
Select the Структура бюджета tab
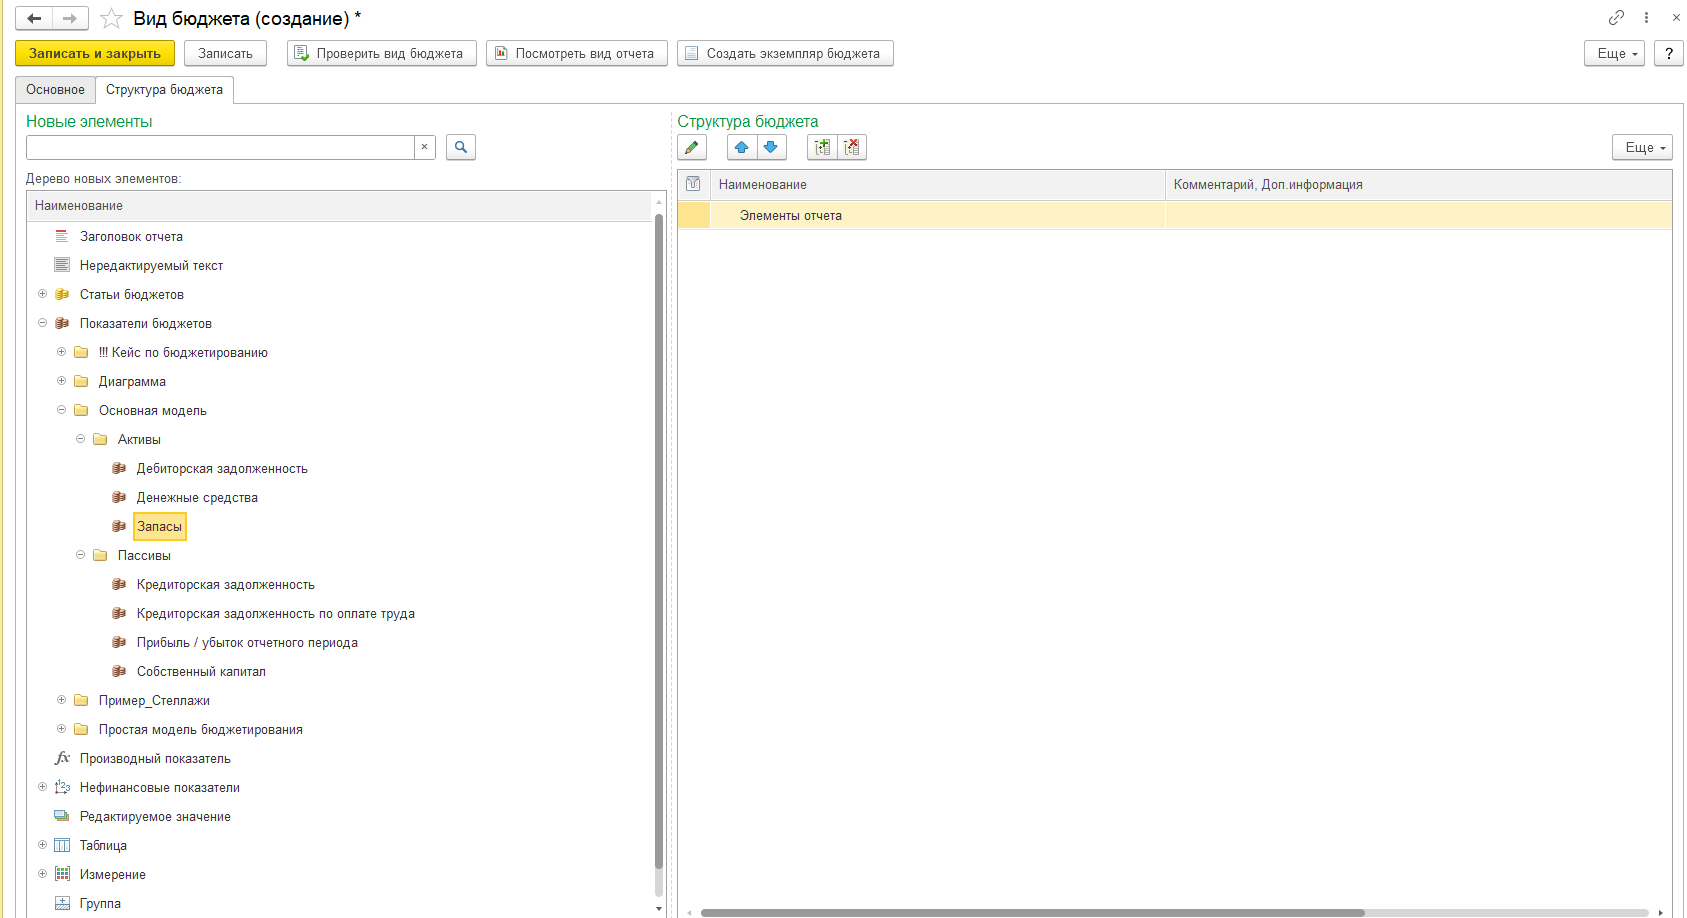(164, 90)
